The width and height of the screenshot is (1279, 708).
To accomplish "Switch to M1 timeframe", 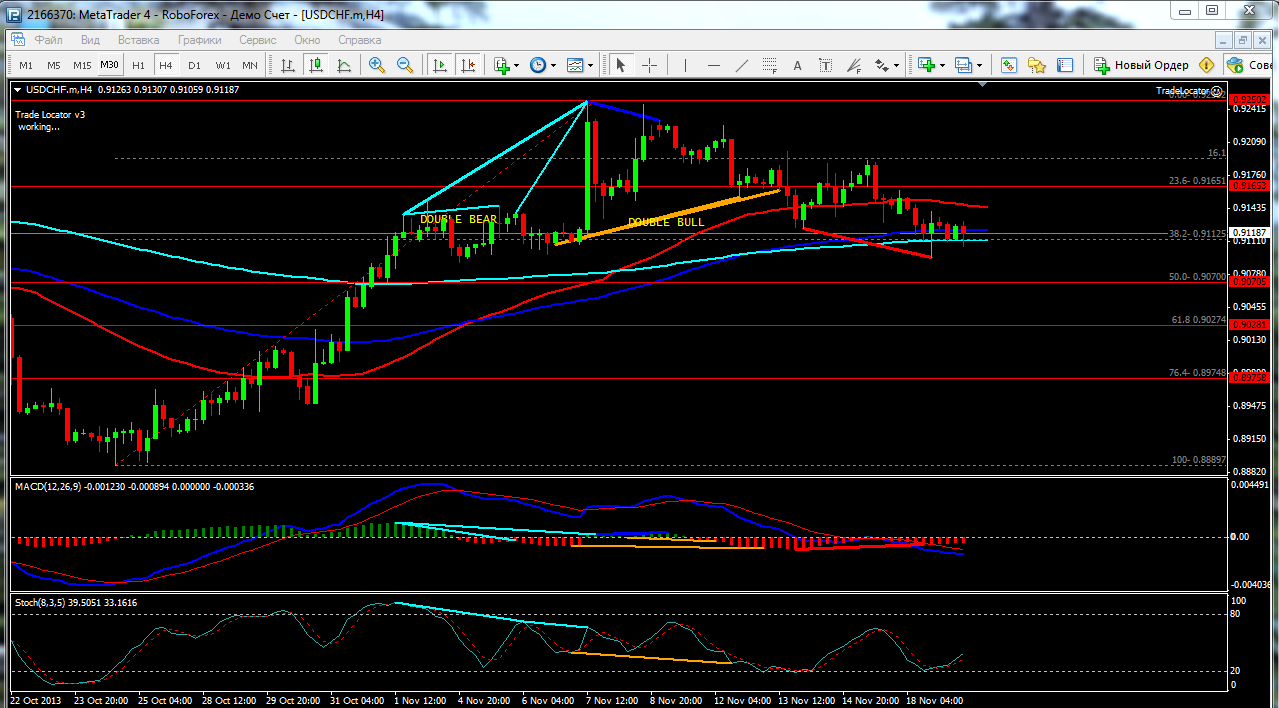I will point(26,65).
